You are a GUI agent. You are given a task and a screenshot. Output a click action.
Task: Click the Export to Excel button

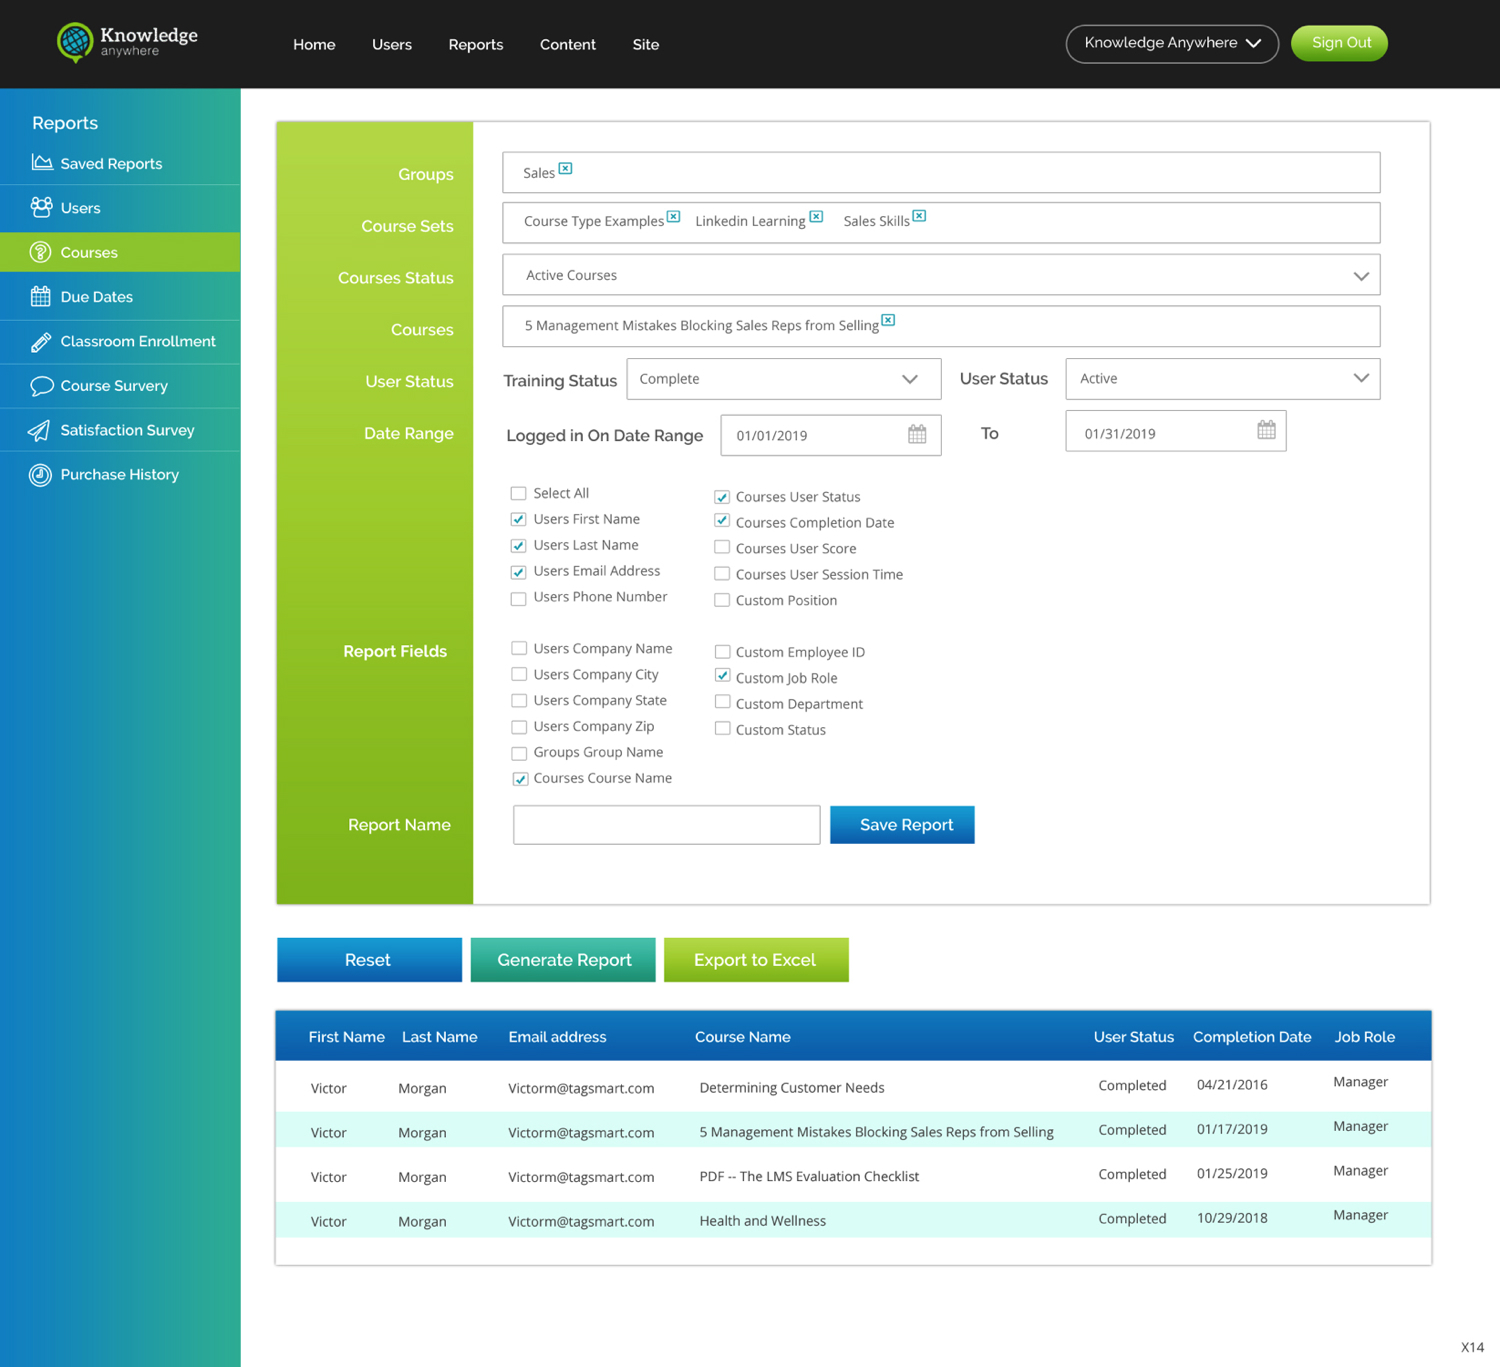pos(755,959)
